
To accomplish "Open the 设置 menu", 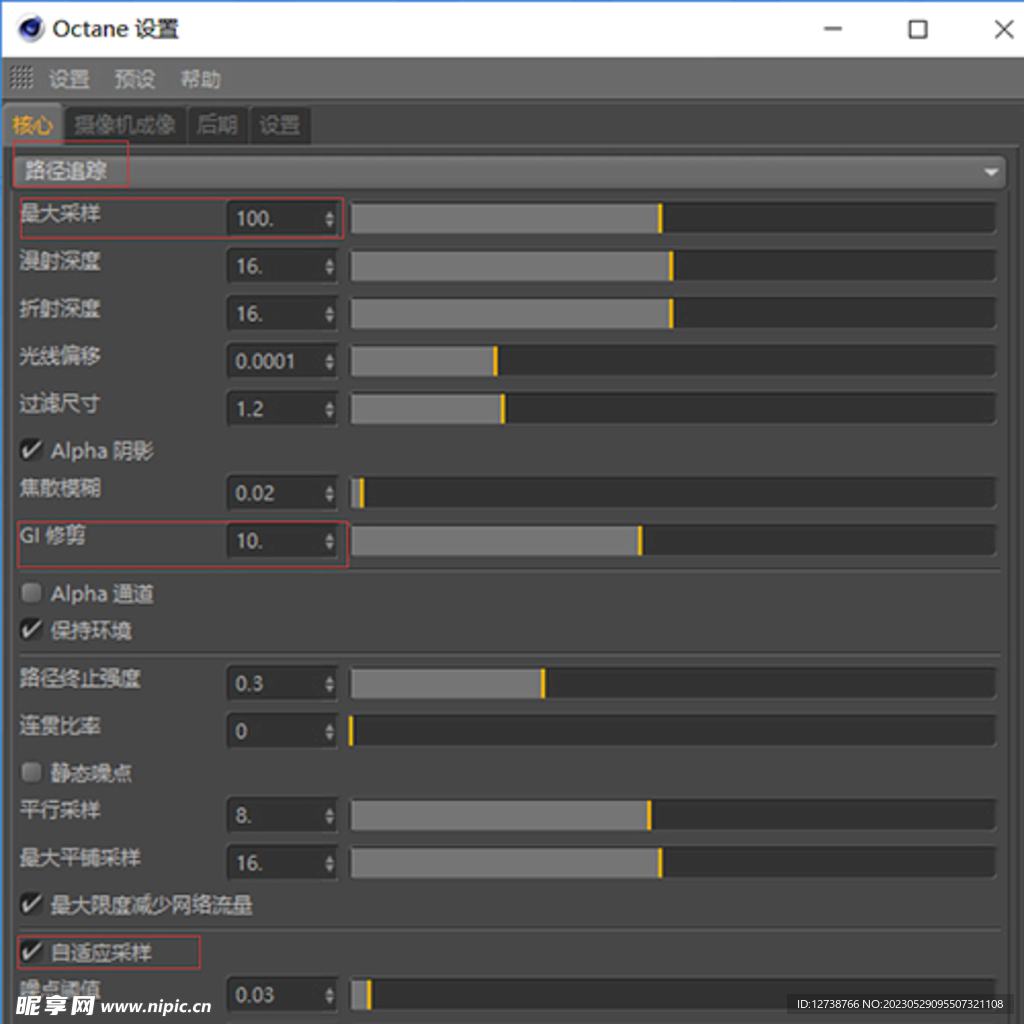I will (69, 79).
